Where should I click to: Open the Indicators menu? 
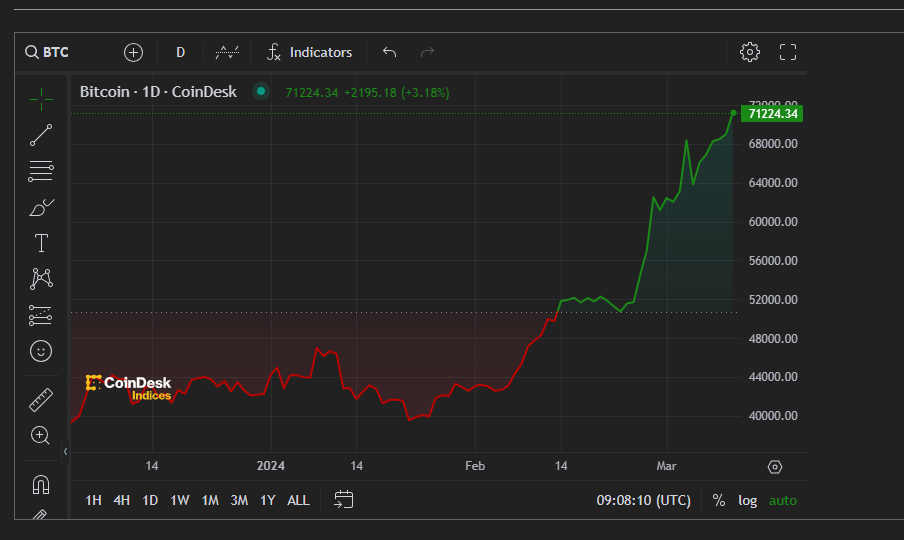coord(309,52)
